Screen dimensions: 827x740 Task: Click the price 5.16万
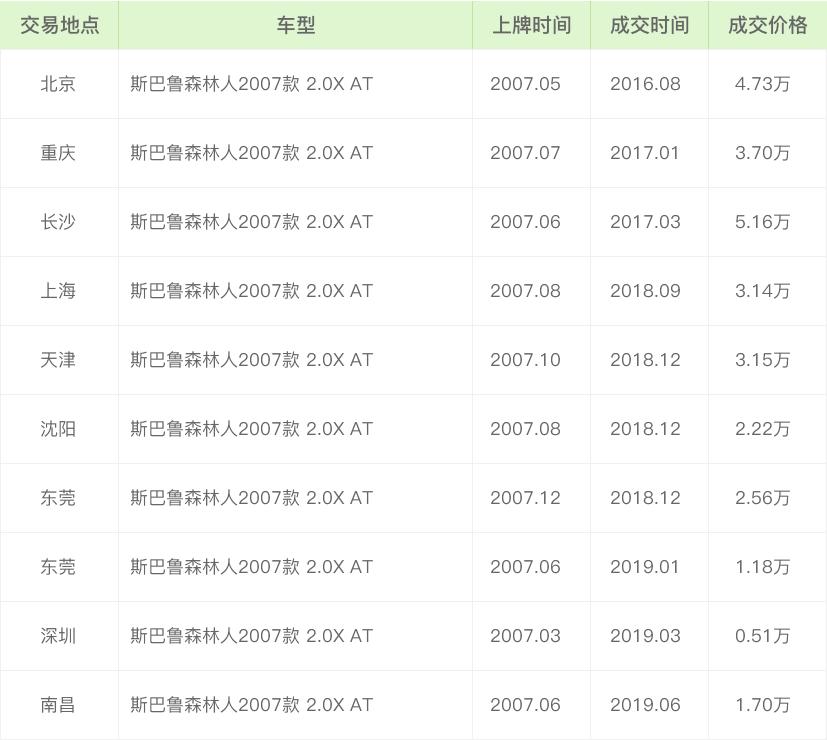point(763,222)
